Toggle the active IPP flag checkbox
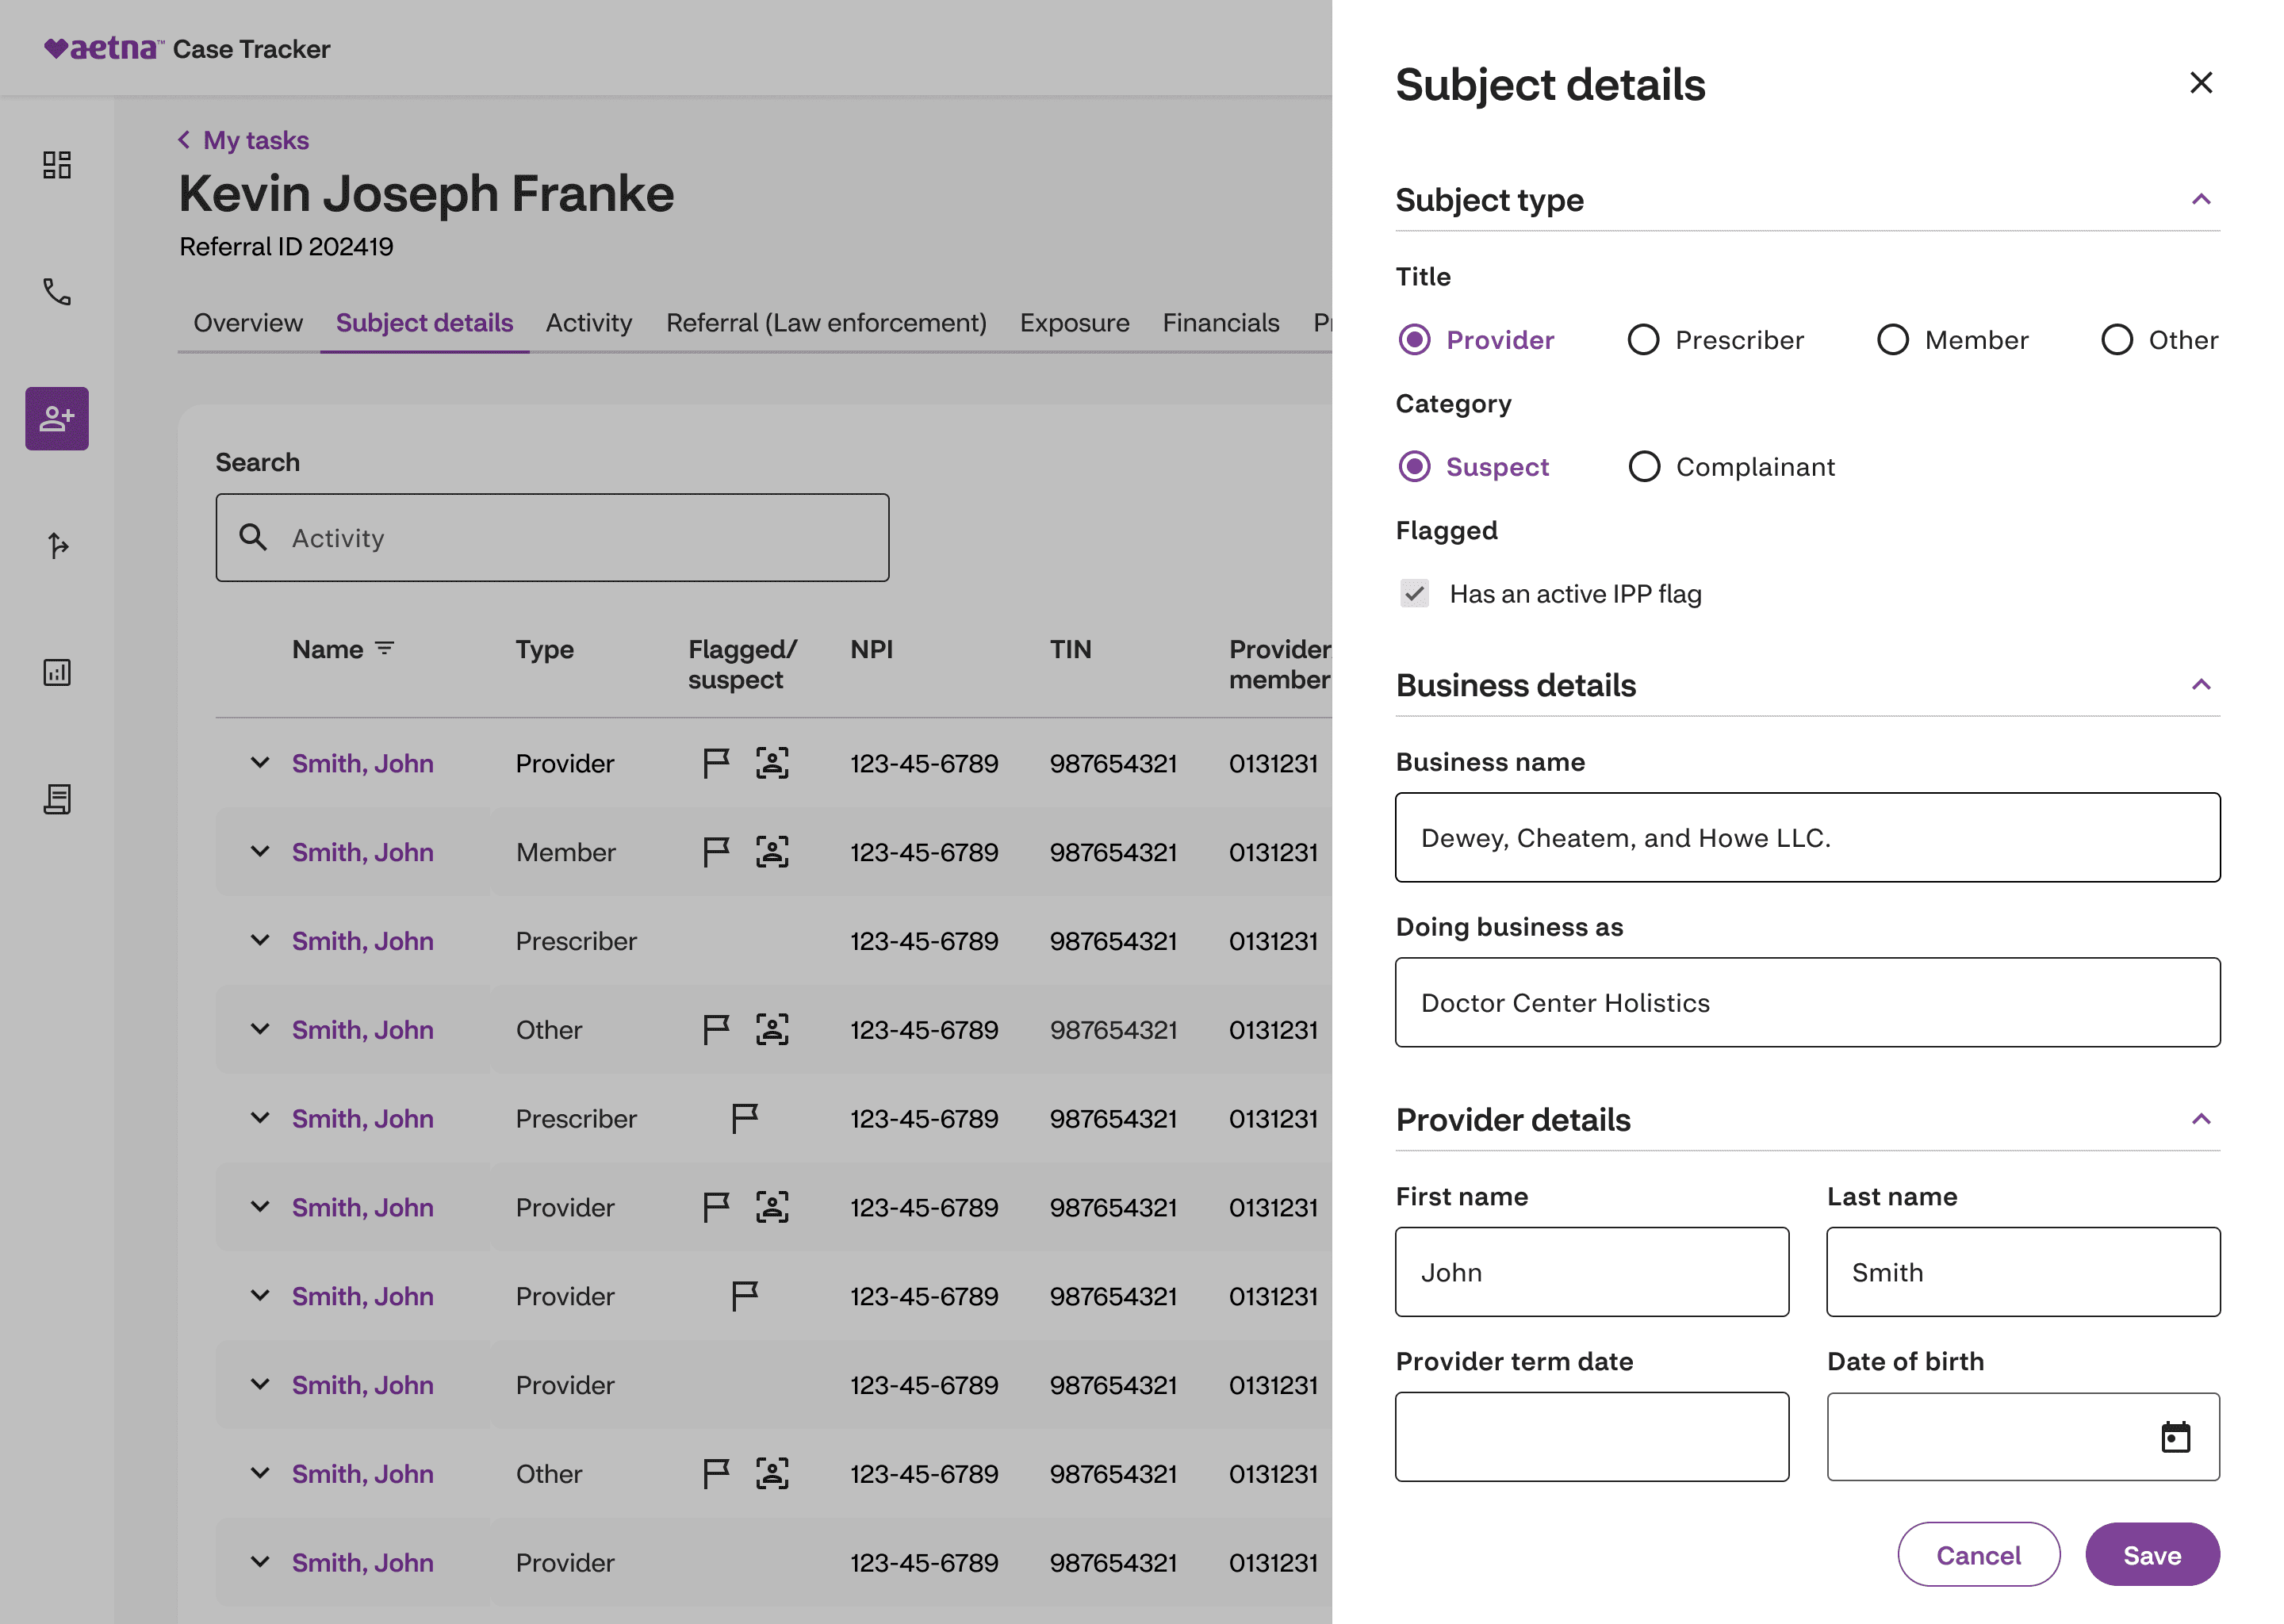 click(x=1414, y=594)
